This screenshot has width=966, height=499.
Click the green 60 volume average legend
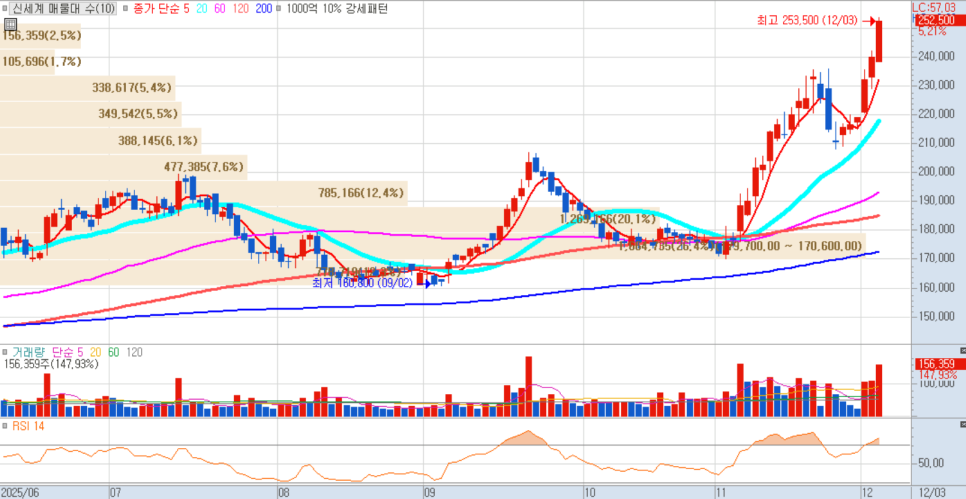pos(114,352)
